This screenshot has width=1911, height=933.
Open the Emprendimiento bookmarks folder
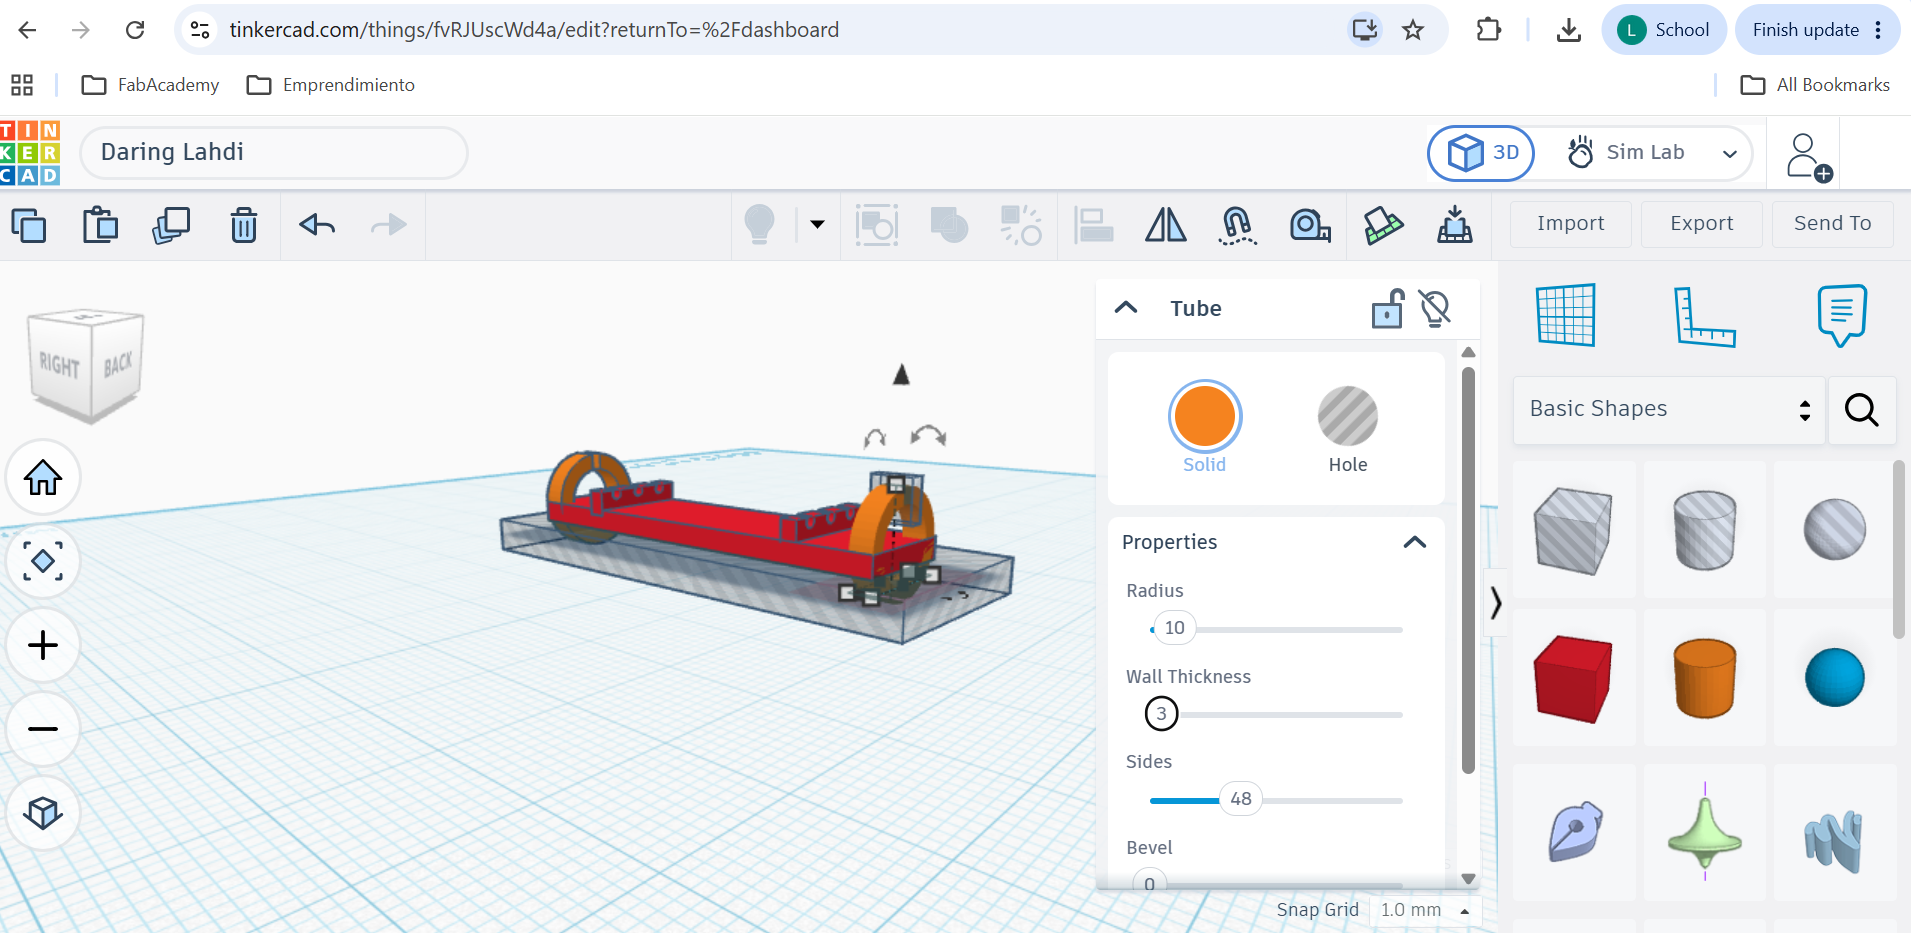[330, 85]
